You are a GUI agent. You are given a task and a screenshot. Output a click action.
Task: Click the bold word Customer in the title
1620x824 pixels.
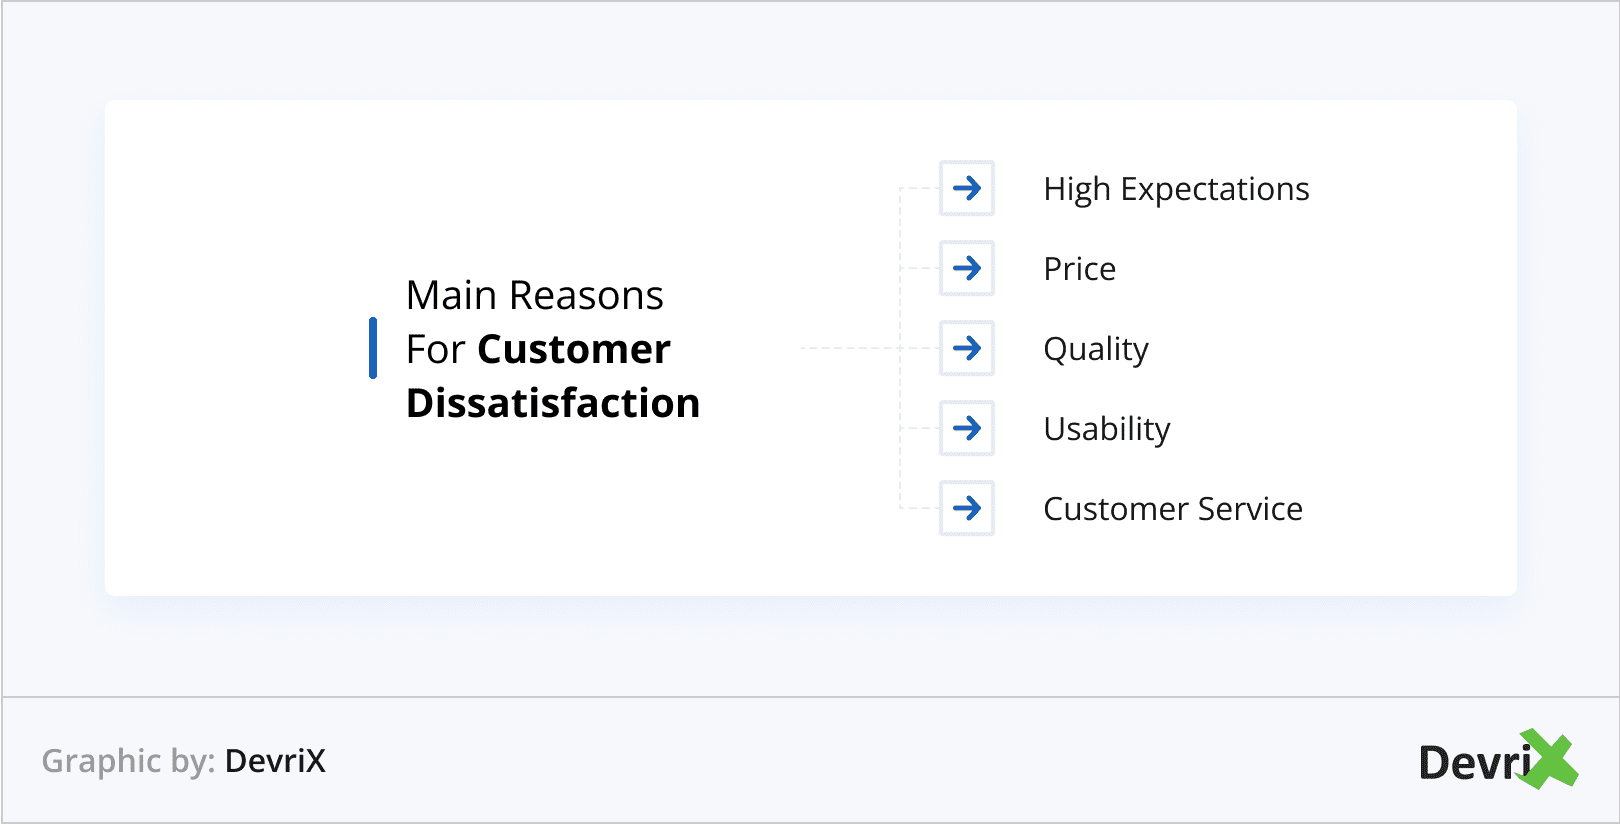(x=574, y=349)
